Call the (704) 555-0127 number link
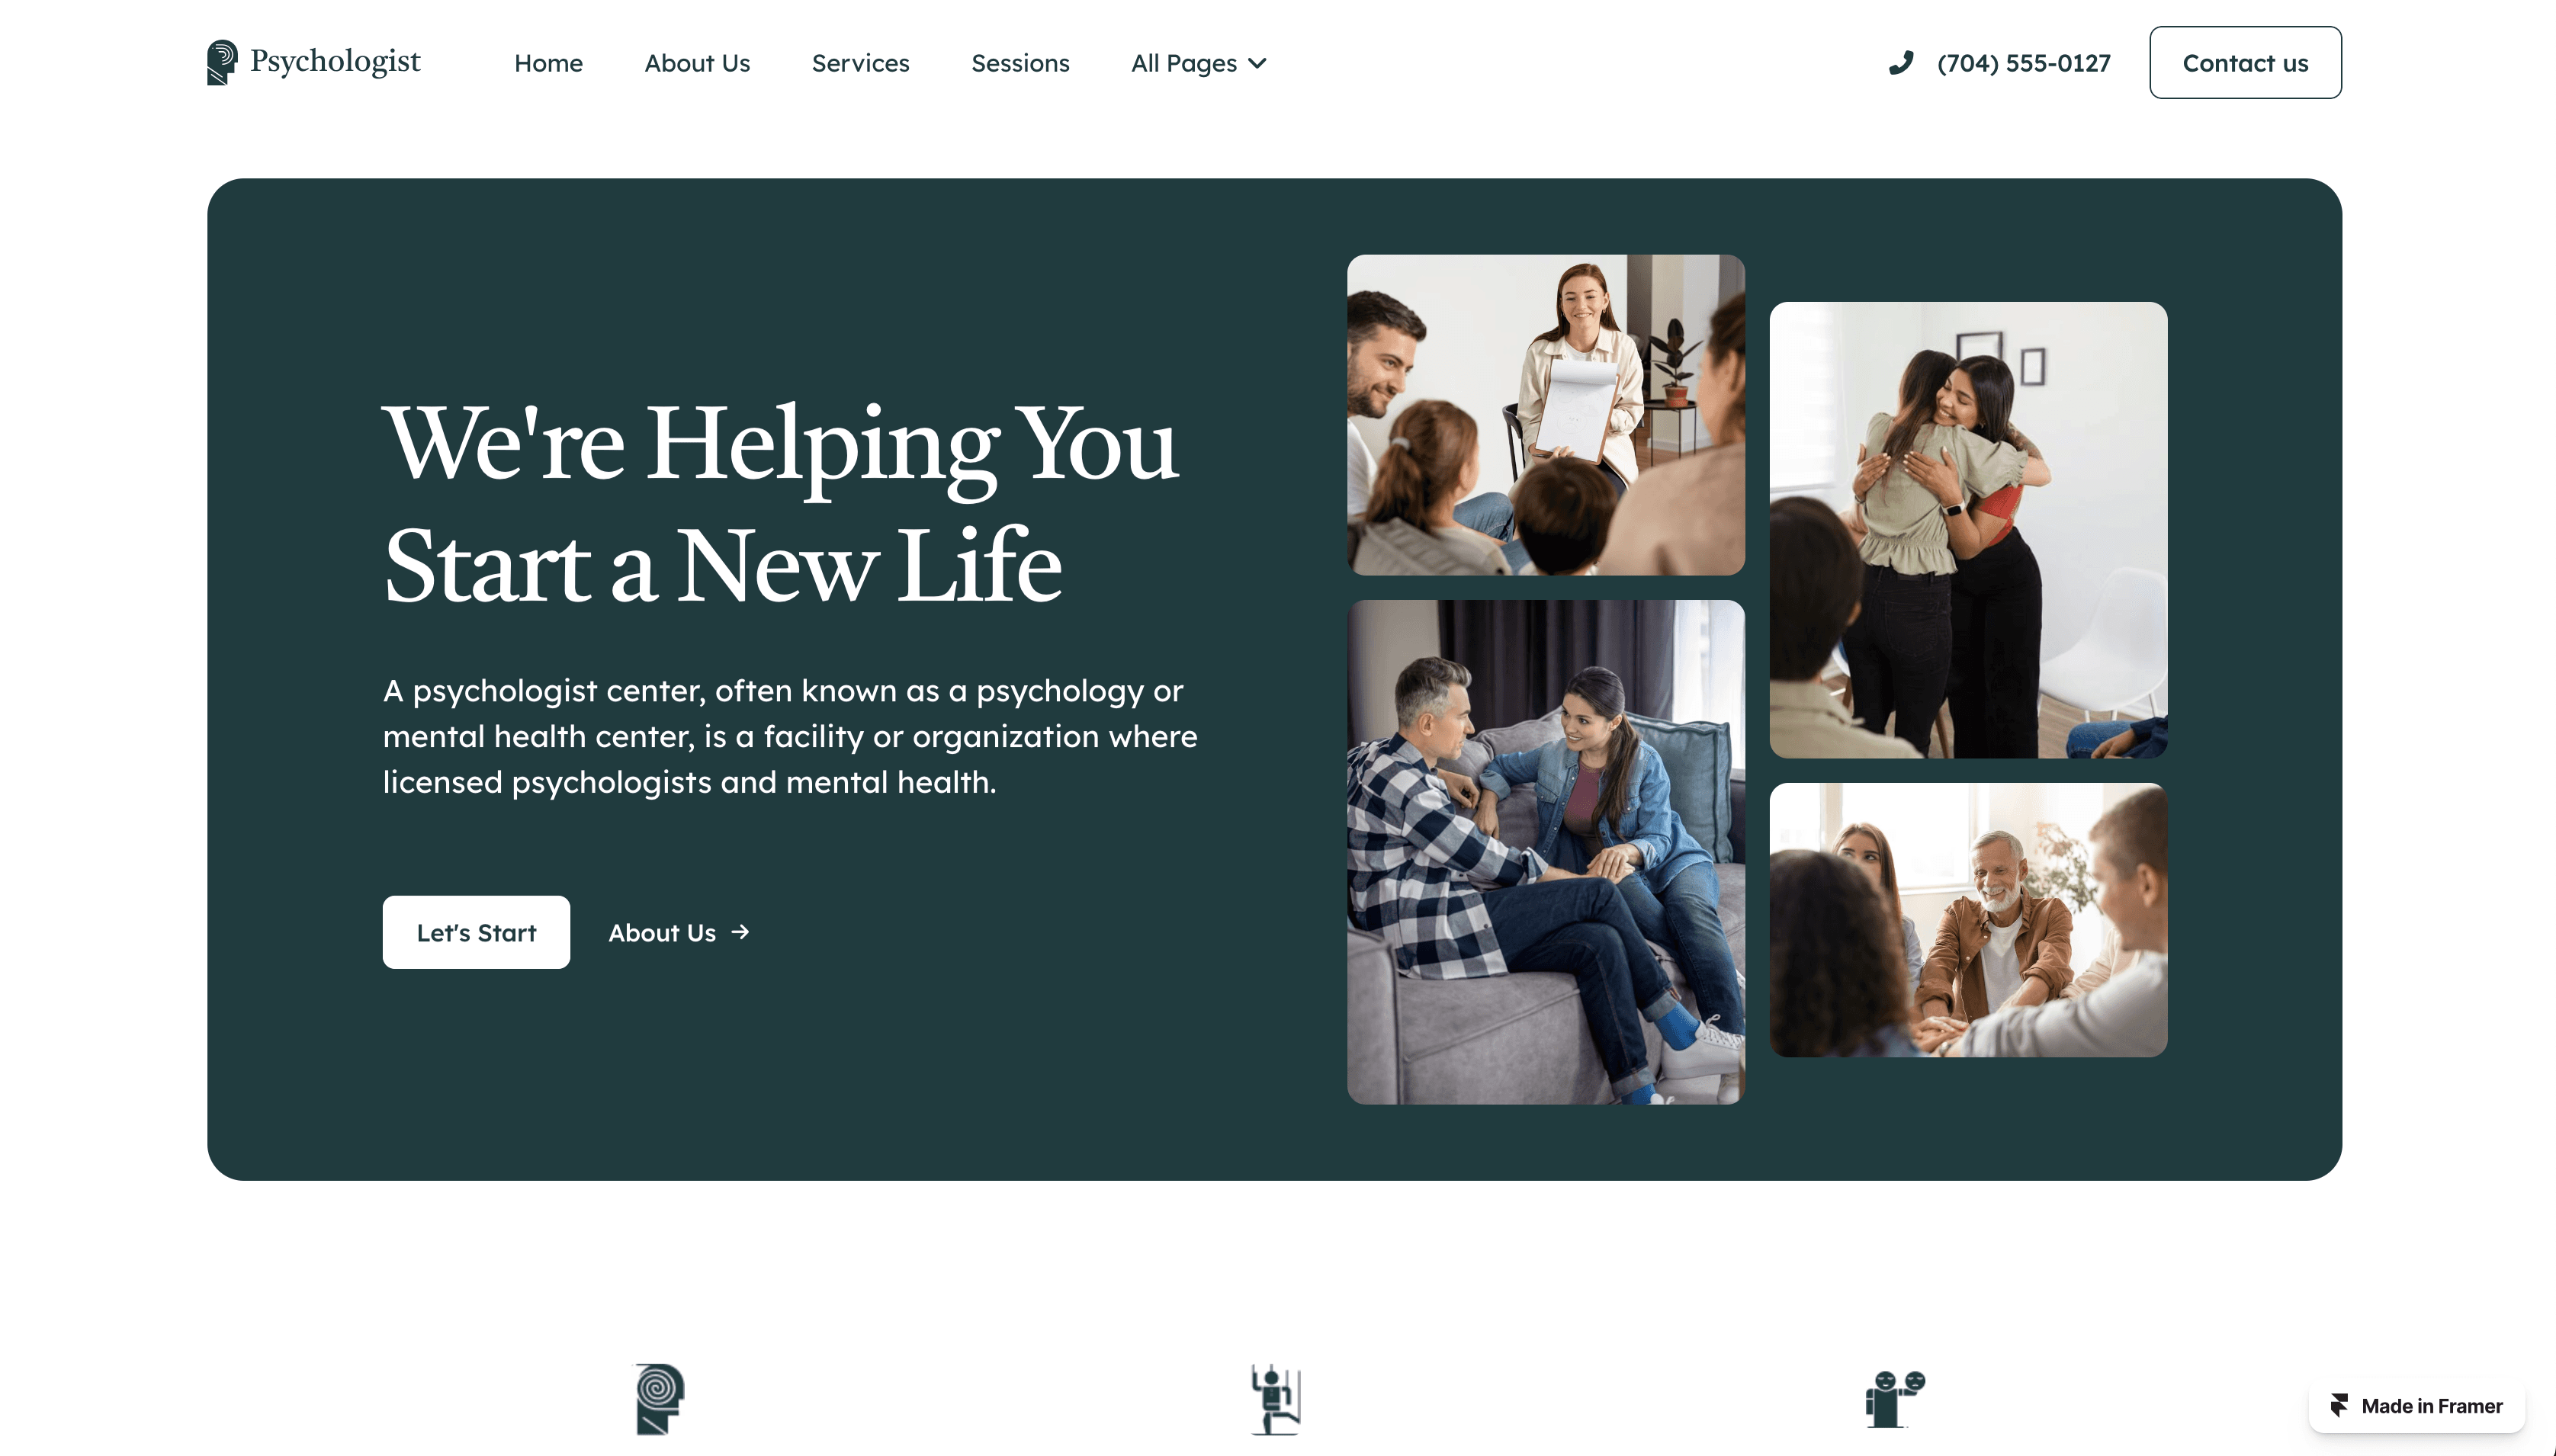 tap(2023, 63)
